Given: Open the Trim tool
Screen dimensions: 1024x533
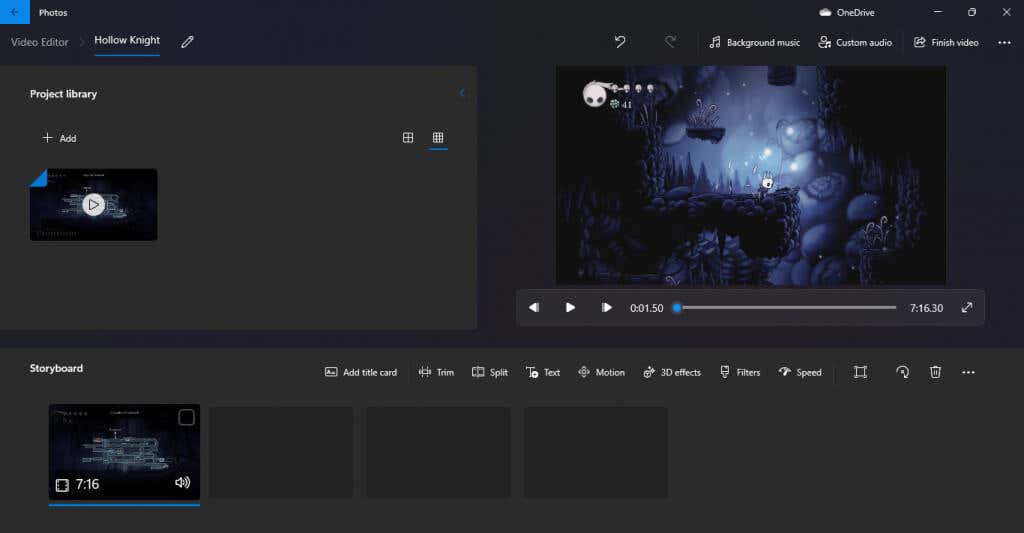Looking at the screenshot, I should (x=436, y=372).
